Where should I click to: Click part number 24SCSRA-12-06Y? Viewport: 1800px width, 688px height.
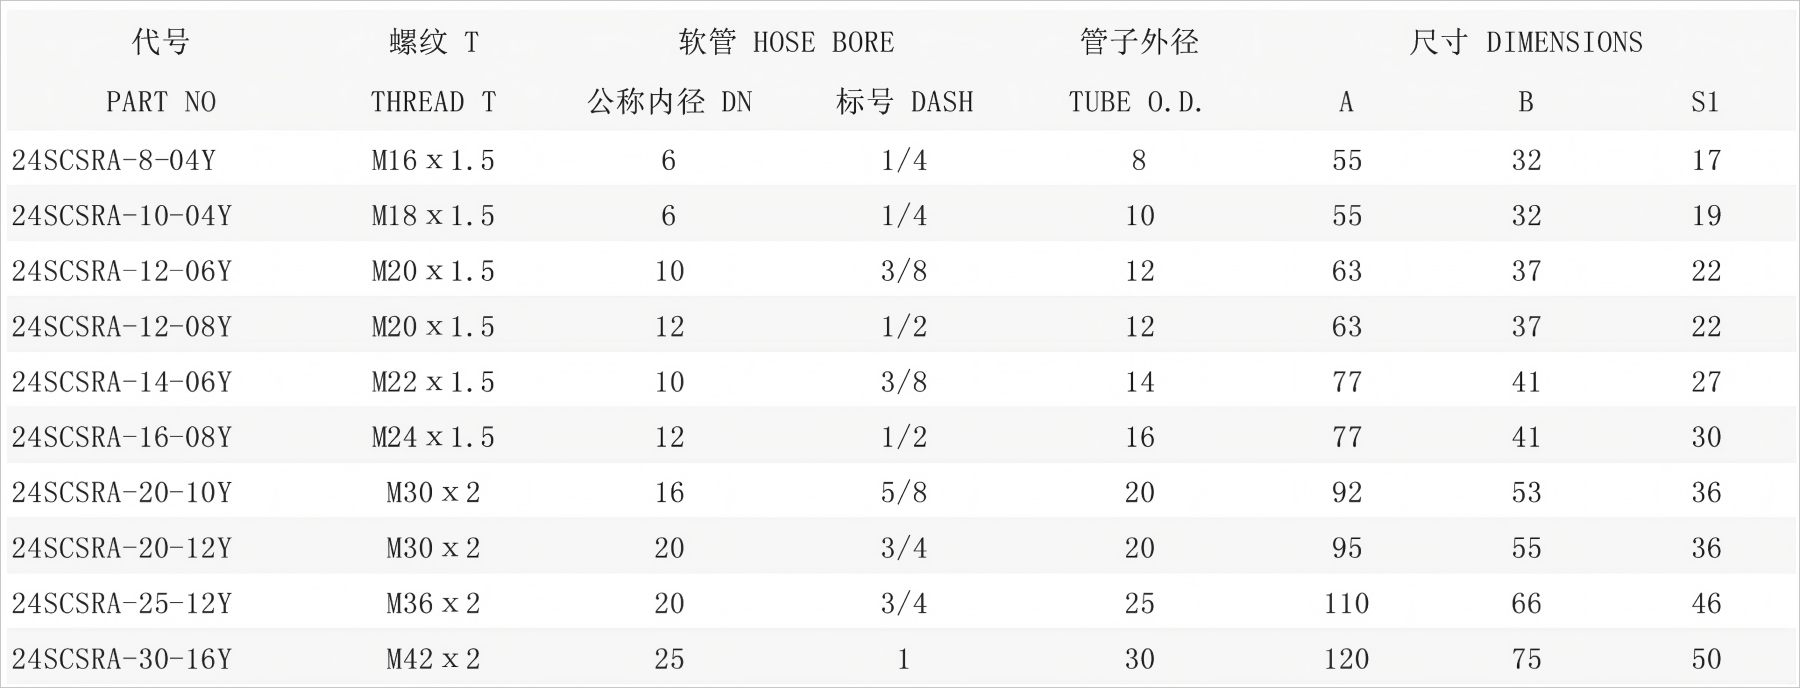point(121,271)
